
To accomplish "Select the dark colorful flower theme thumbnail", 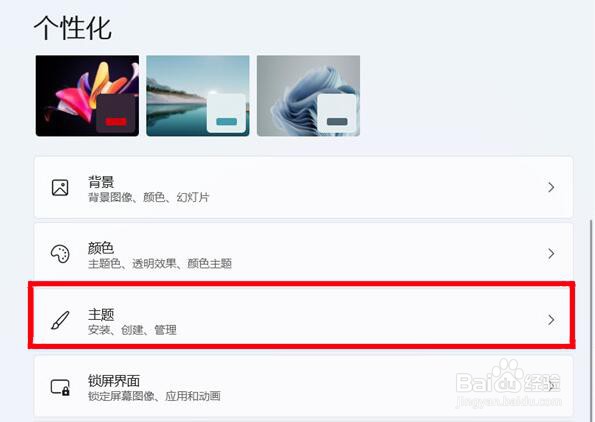I will click(87, 96).
